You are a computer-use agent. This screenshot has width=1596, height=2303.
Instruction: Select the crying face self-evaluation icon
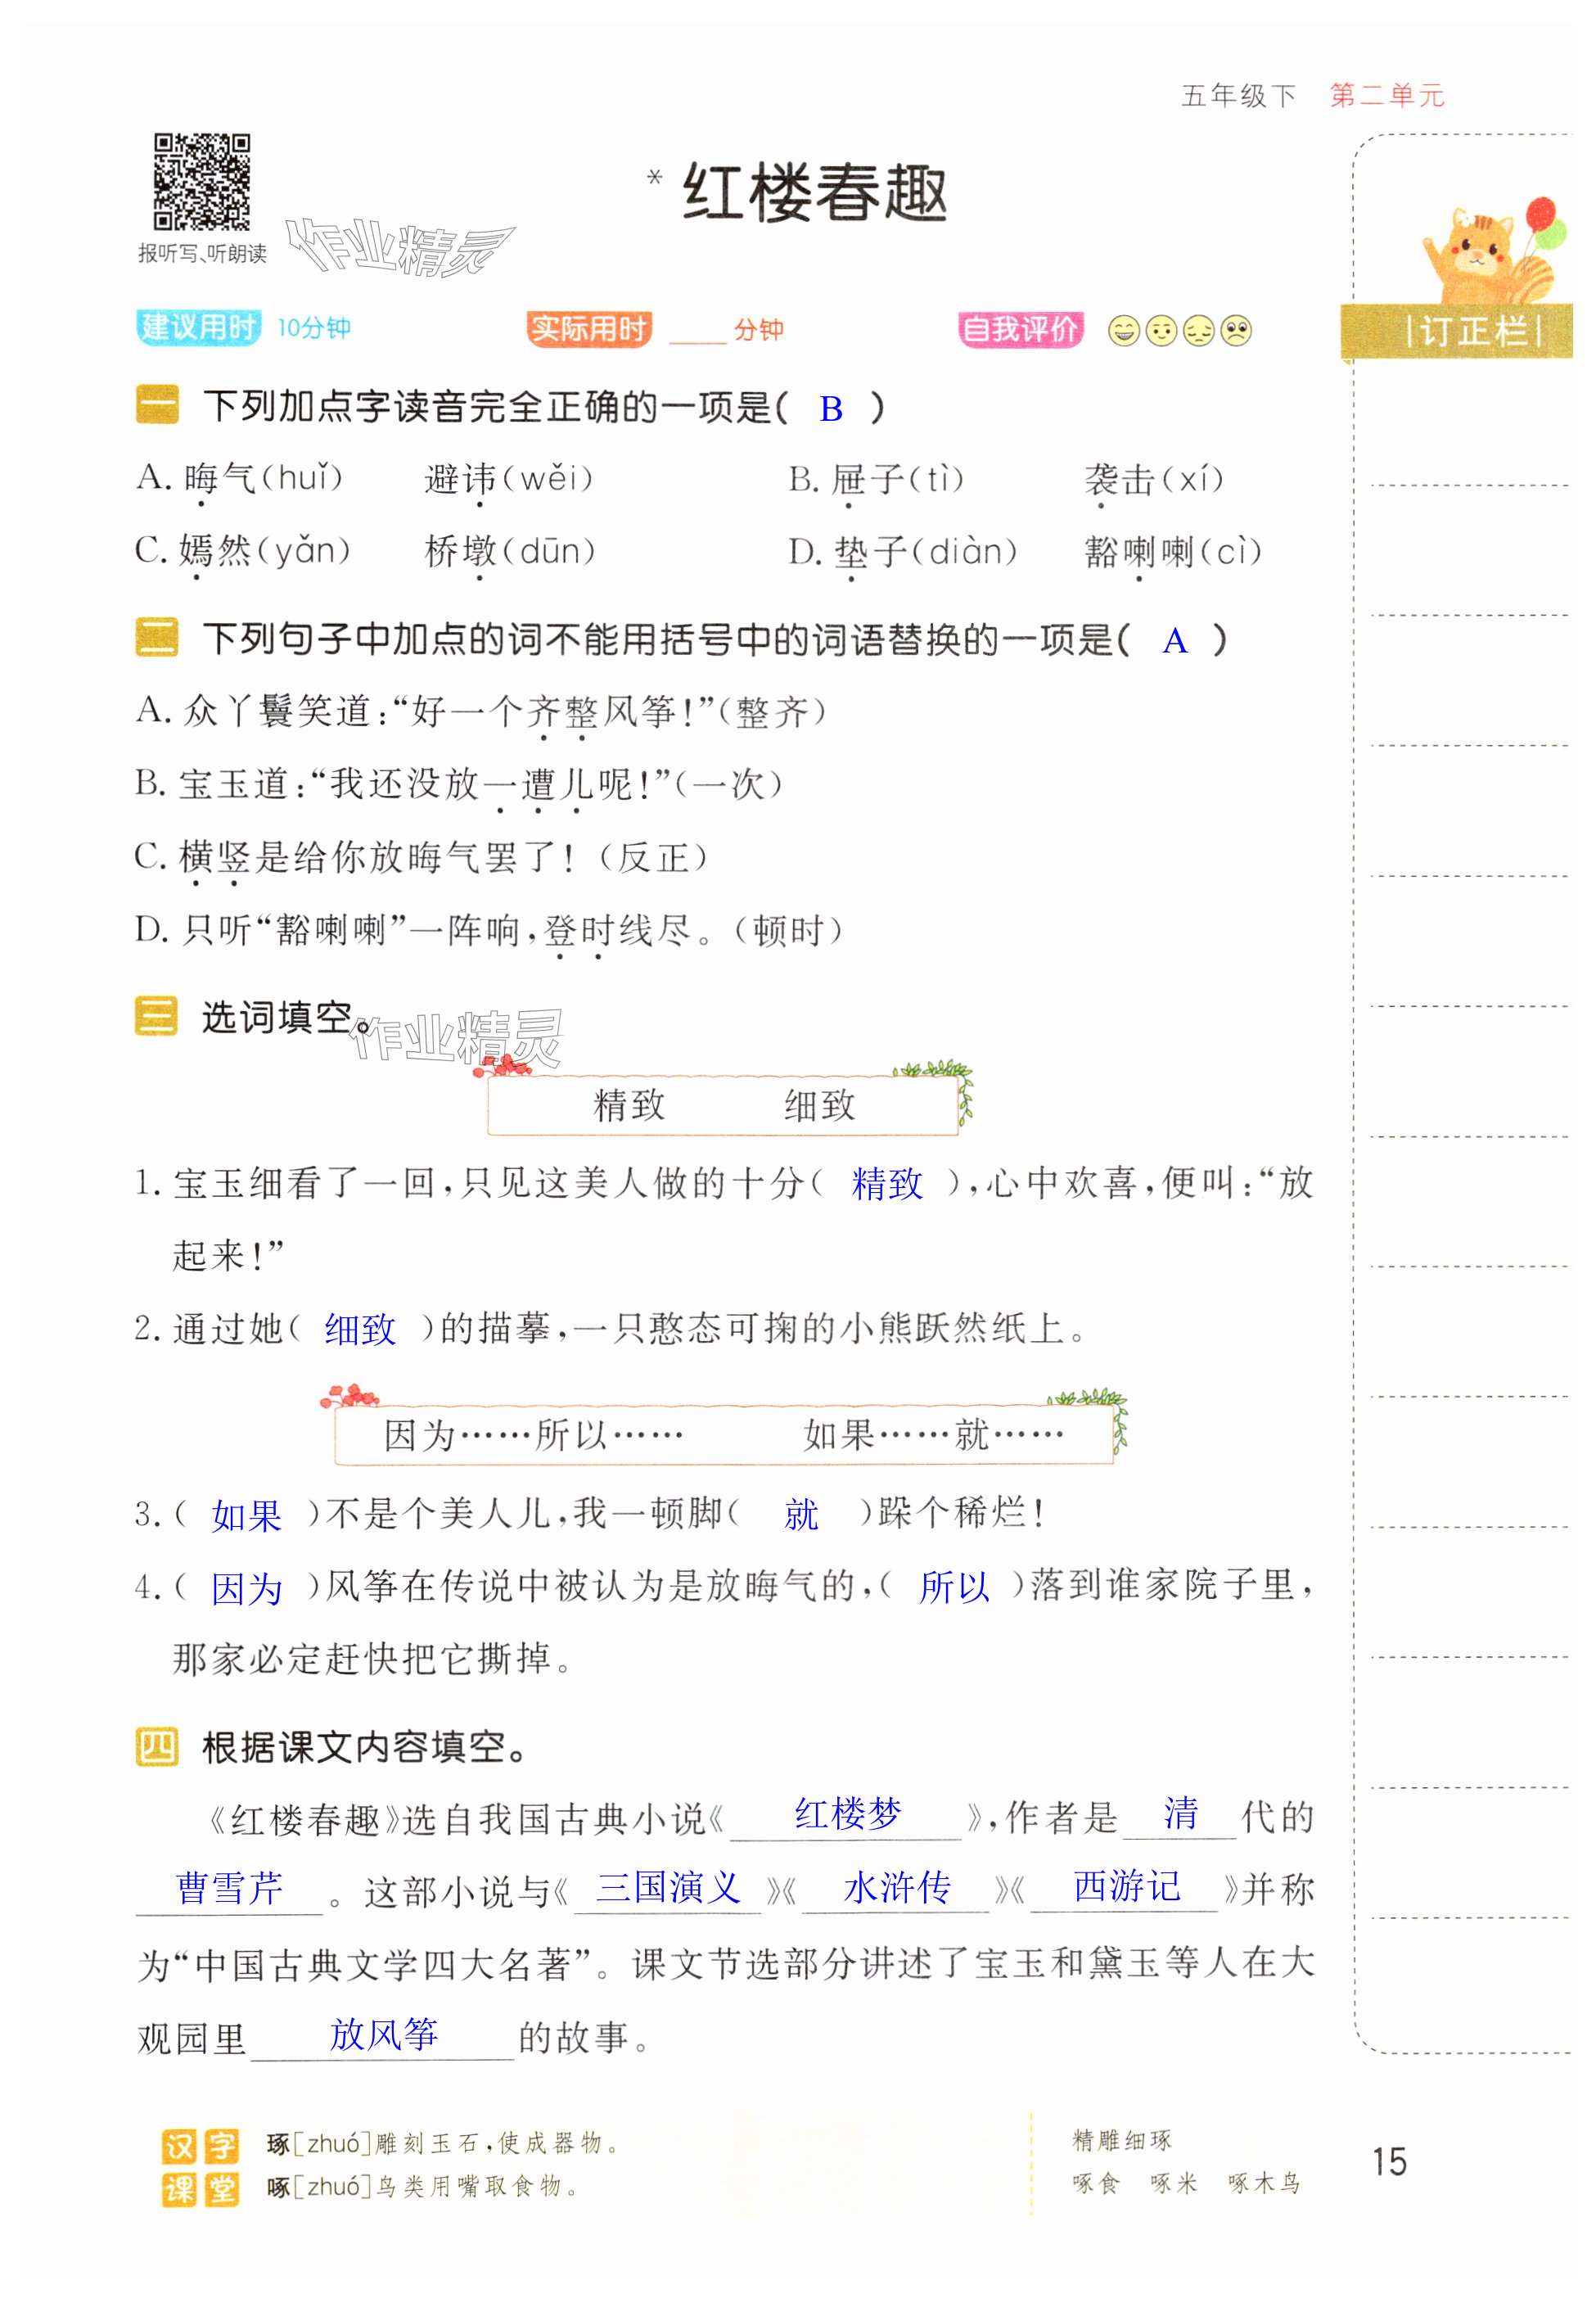pos(1237,331)
